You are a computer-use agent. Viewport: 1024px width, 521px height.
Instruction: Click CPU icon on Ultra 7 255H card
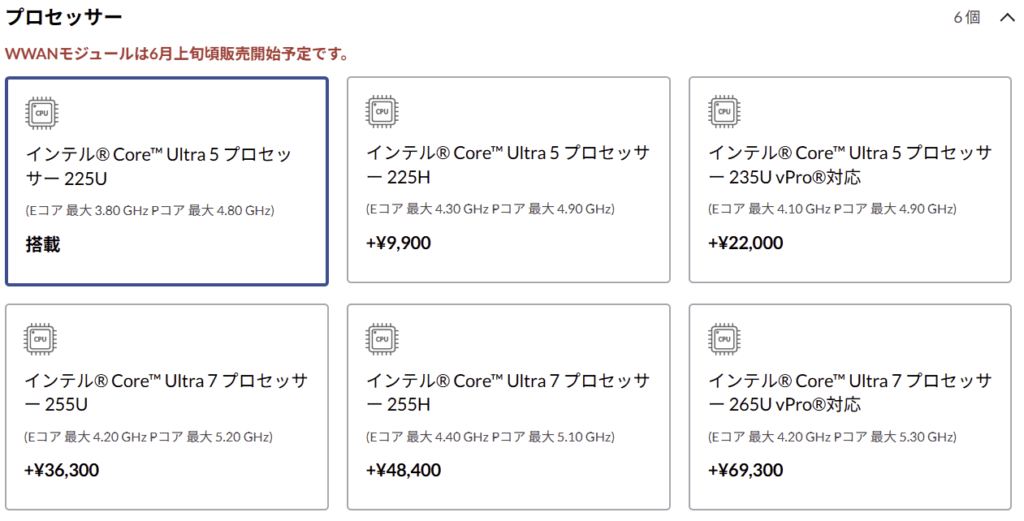pos(382,339)
